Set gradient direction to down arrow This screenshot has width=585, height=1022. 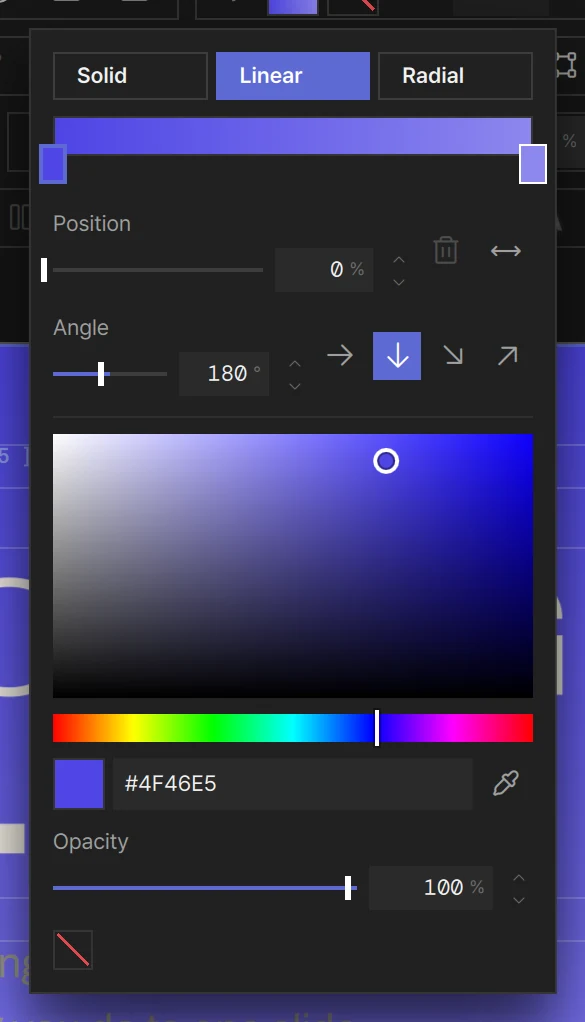coord(397,356)
